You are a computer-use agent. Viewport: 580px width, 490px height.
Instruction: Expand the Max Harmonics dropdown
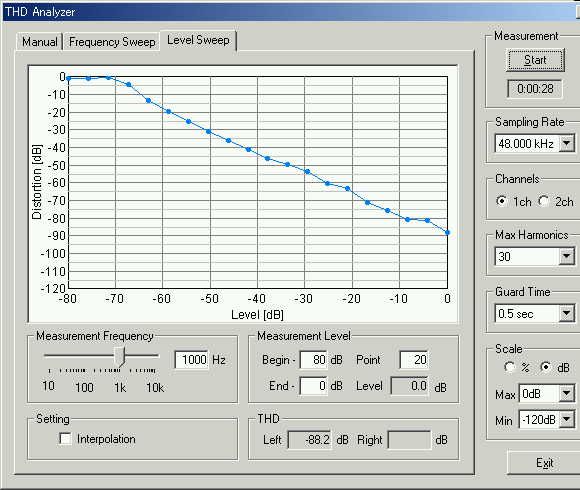pos(567,256)
